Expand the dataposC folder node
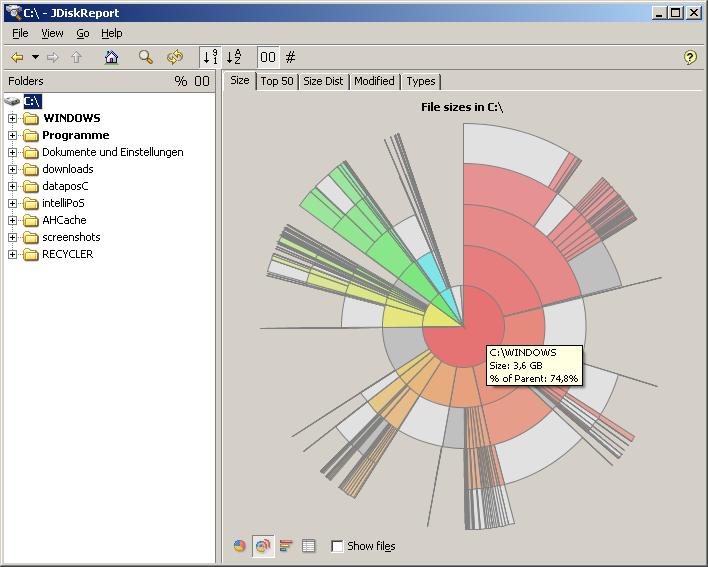Image resolution: width=708 pixels, height=567 pixels. (13, 186)
